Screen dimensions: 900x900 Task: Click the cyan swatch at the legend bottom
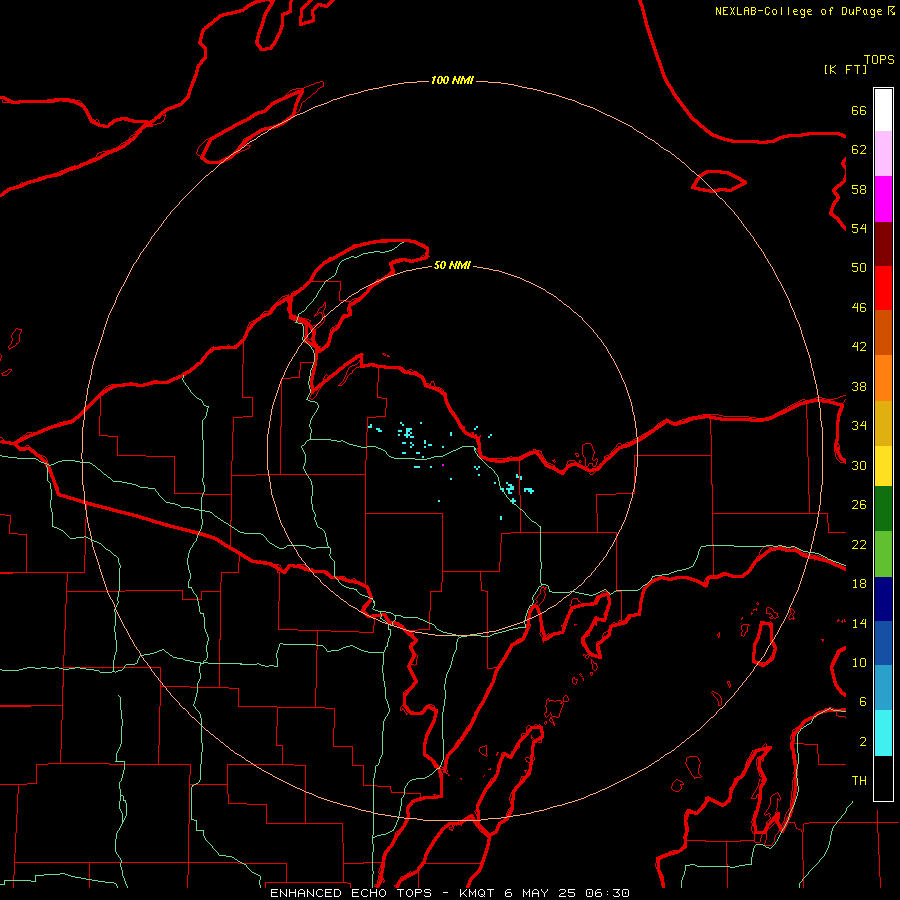pos(883,733)
